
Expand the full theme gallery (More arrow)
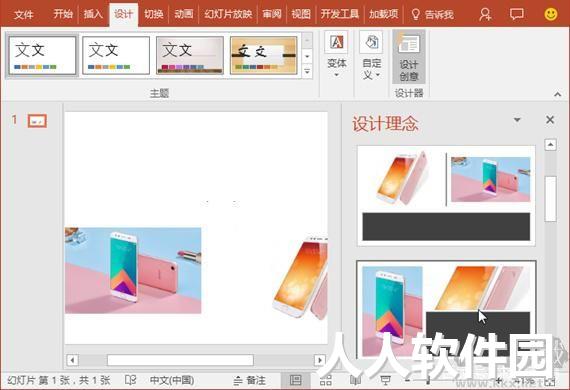(307, 71)
